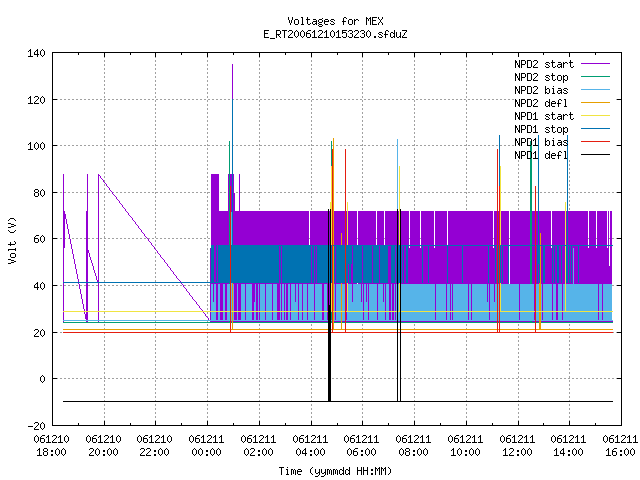Click the y-axis tick value -20
Image resolution: width=640 pixels, height=480 pixels.
pyautogui.click(x=36, y=426)
